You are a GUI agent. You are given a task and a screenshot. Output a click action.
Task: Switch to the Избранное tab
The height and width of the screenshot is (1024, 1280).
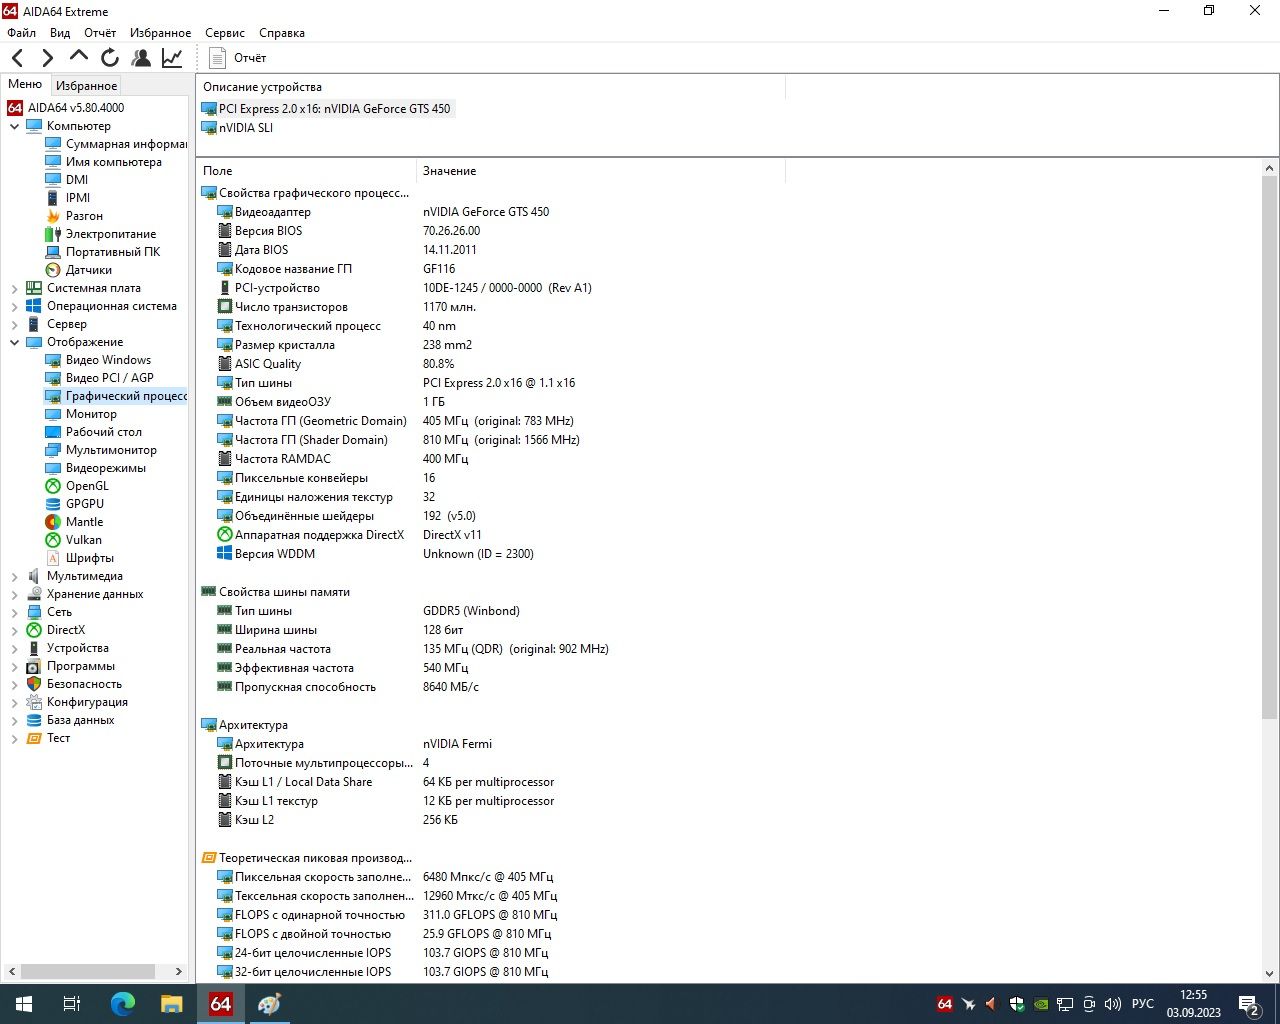(87, 86)
